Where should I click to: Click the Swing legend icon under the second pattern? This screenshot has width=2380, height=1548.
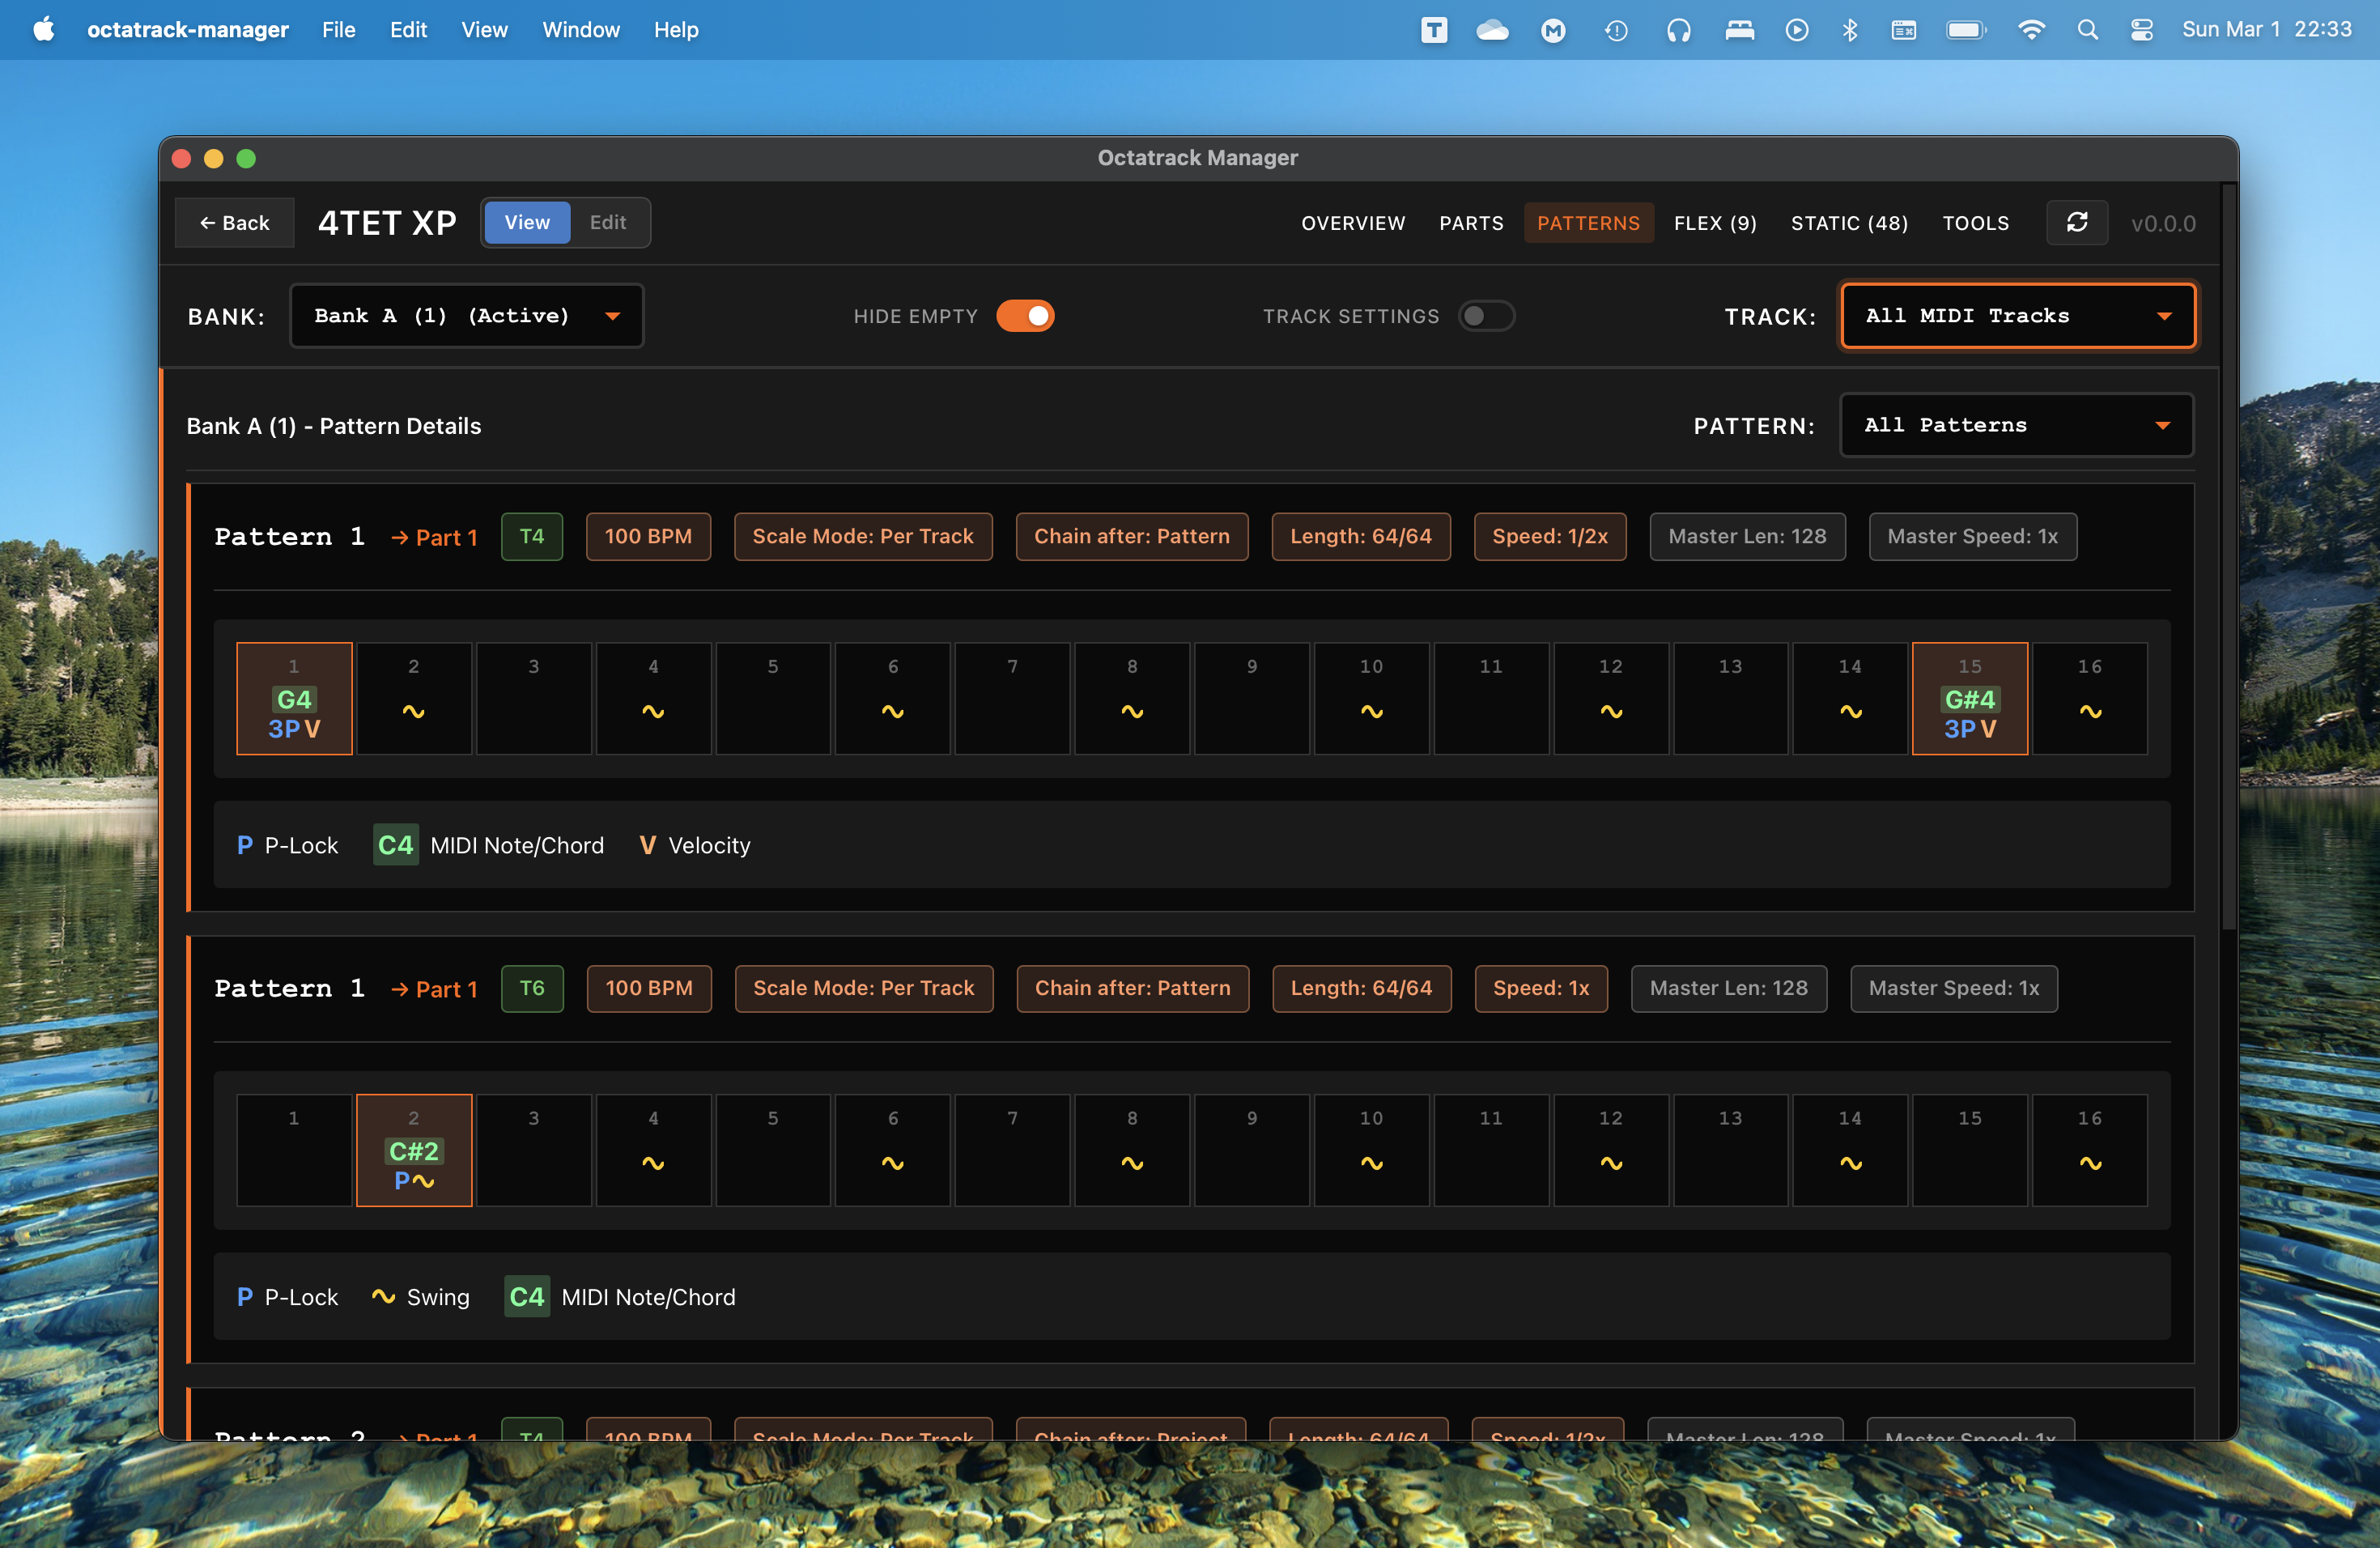pos(384,1296)
